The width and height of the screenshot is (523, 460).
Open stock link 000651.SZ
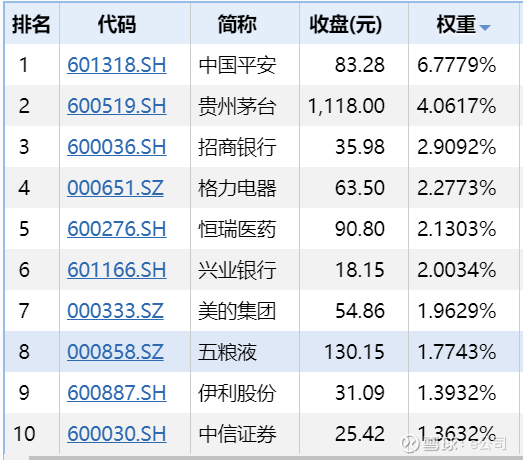[115, 188]
